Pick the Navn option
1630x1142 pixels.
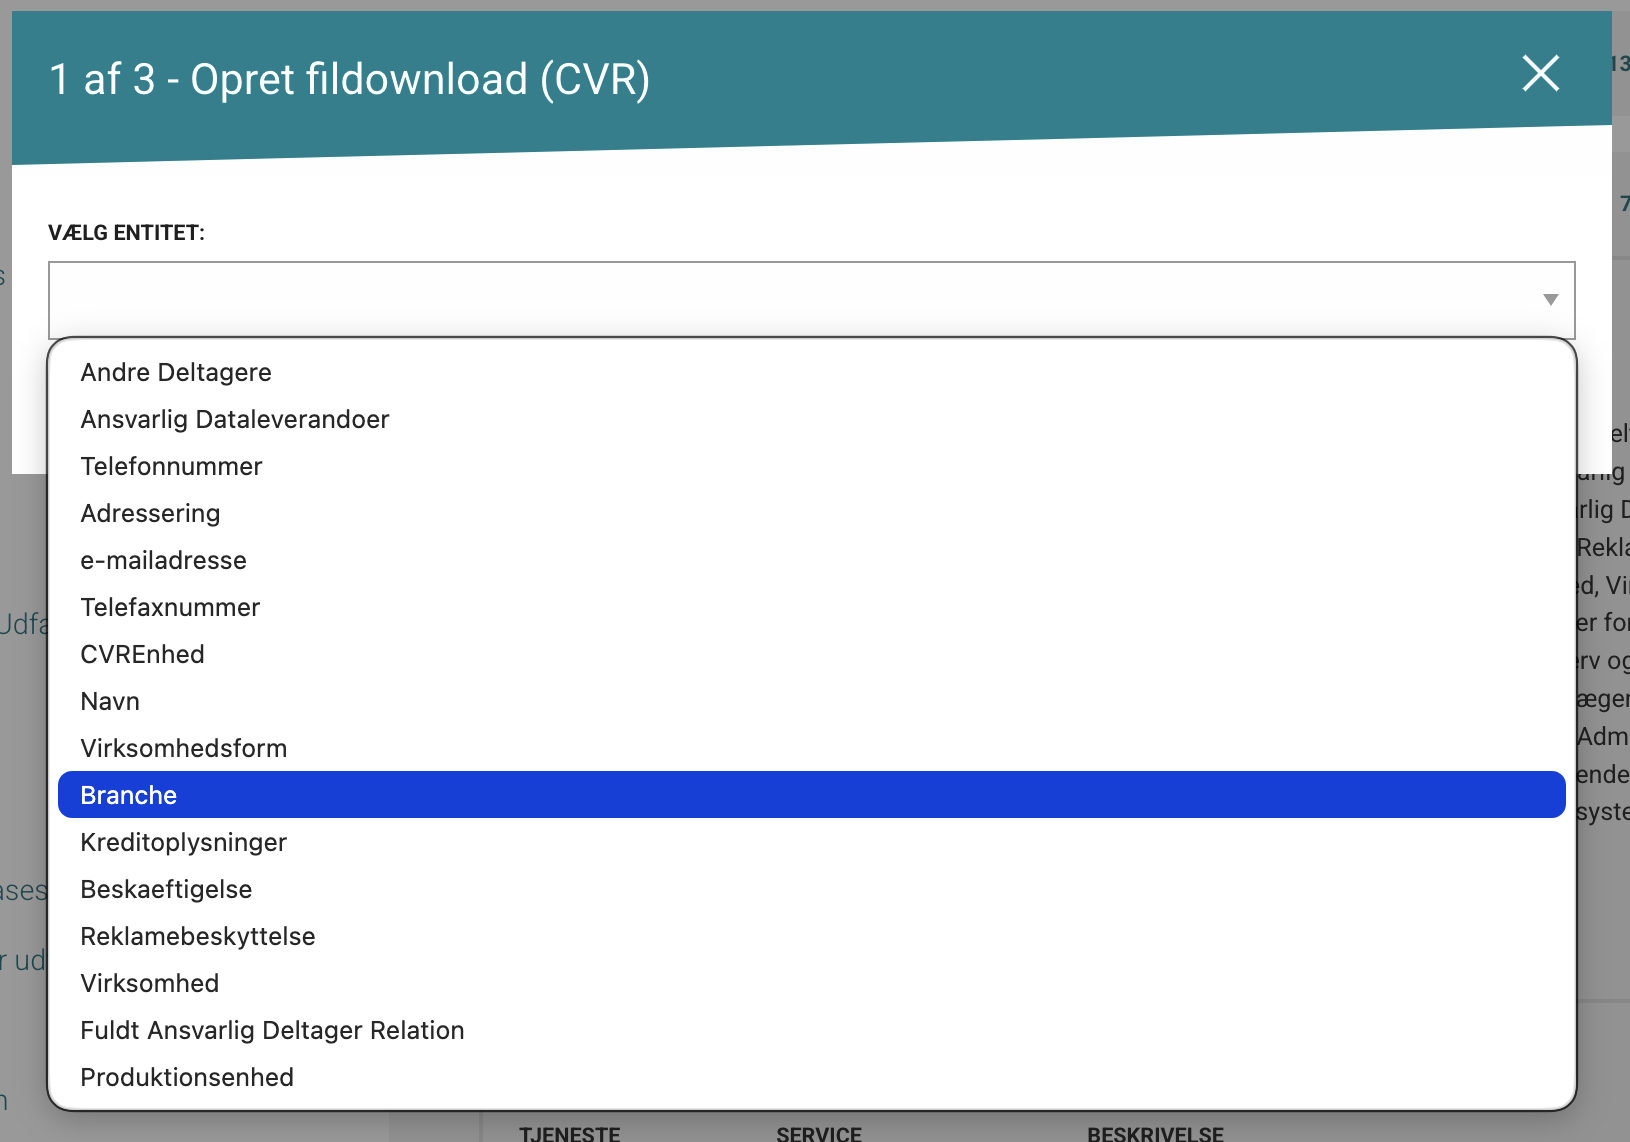(x=110, y=701)
